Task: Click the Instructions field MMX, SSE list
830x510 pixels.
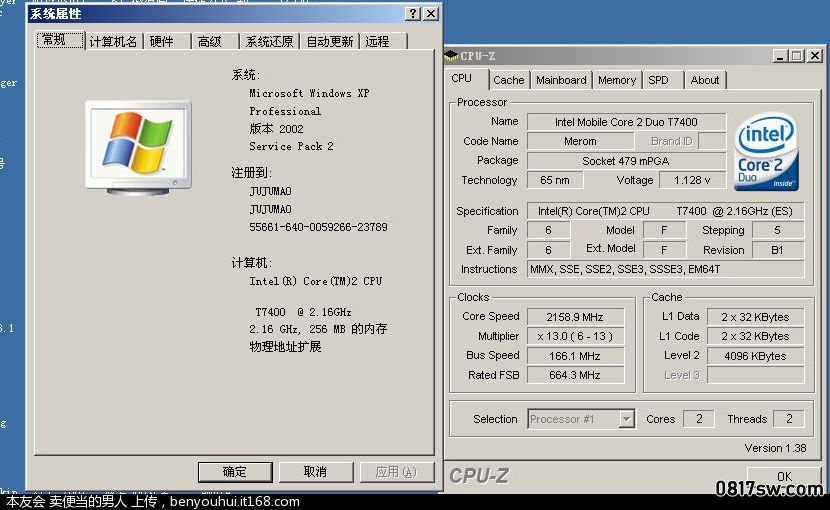Action: tap(665, 269)
